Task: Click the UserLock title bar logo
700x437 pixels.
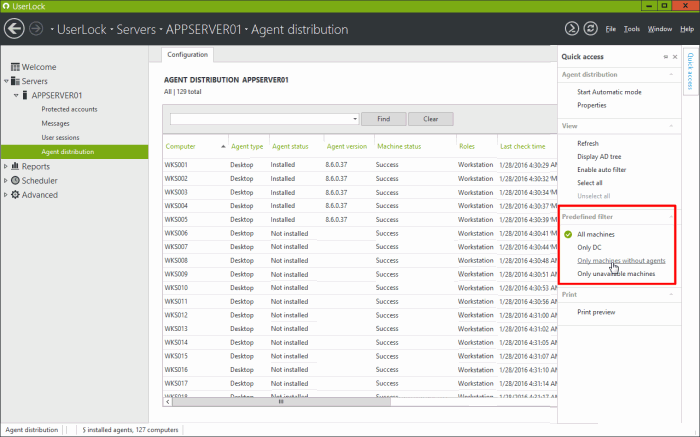Action: [x=6, y=6]
